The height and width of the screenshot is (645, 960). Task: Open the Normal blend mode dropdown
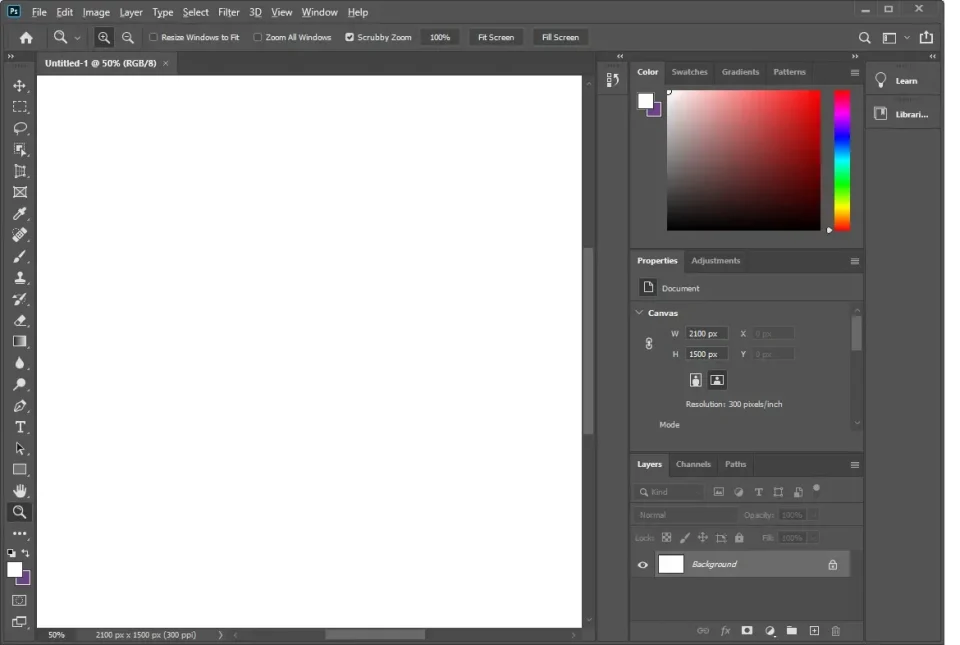pyautogui.click(x=685, y=515)
